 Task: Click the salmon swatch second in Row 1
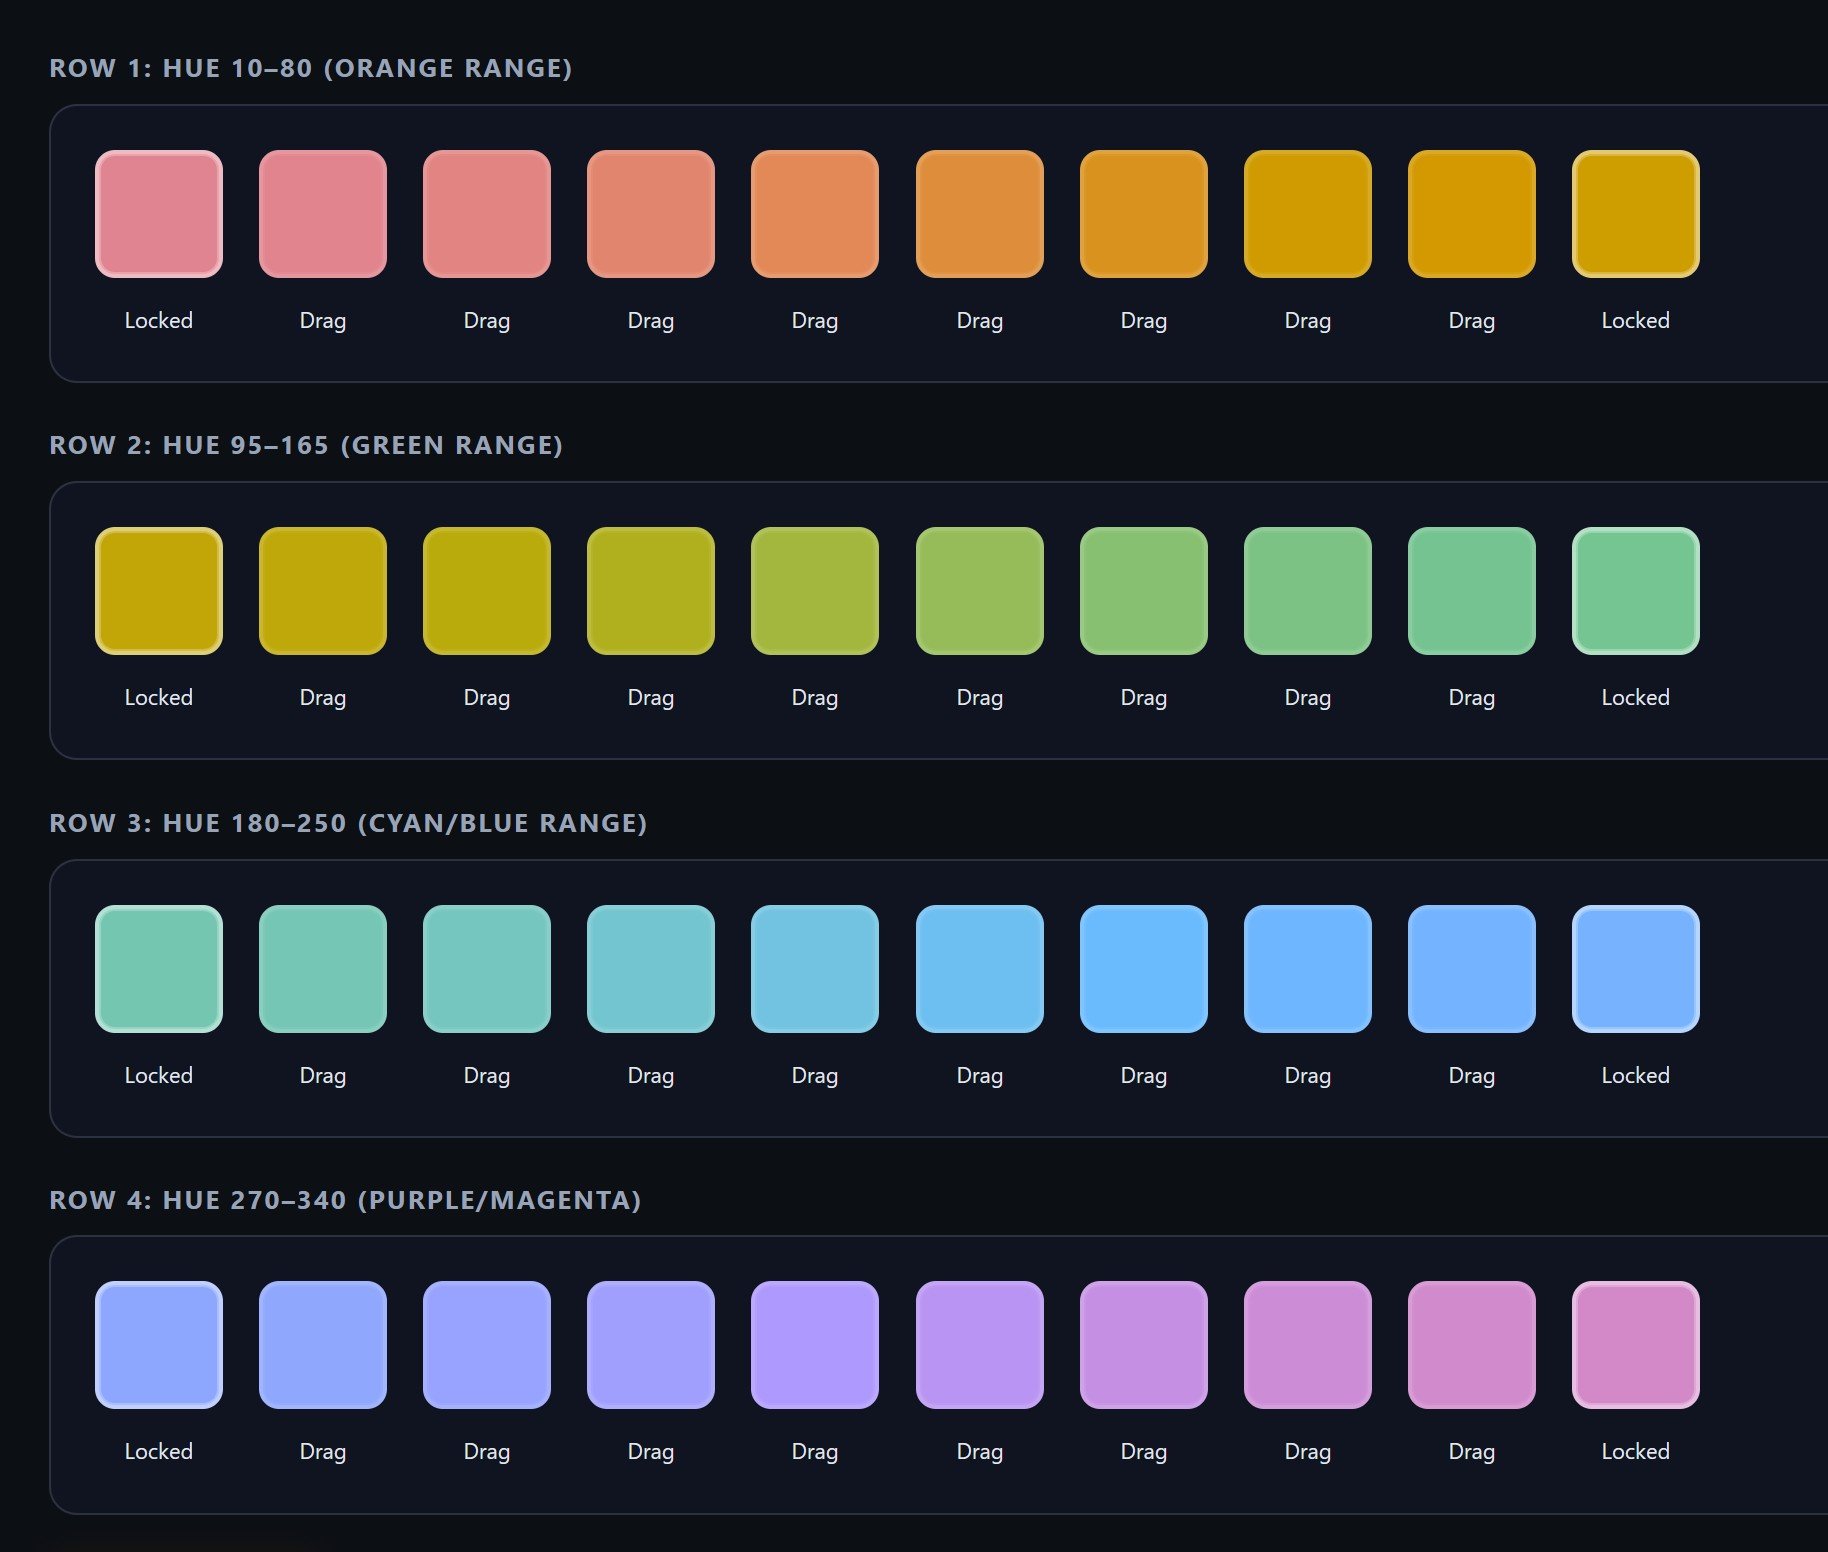(x=322, y=213)
